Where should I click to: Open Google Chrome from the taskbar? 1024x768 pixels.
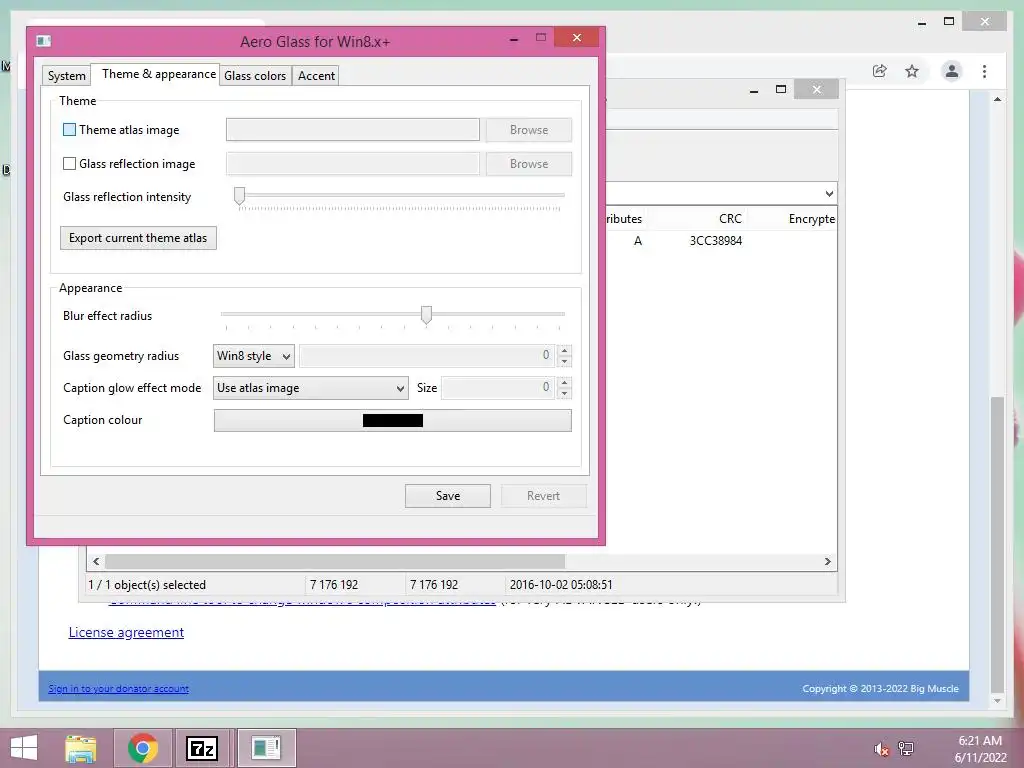[x=143, y=748]
